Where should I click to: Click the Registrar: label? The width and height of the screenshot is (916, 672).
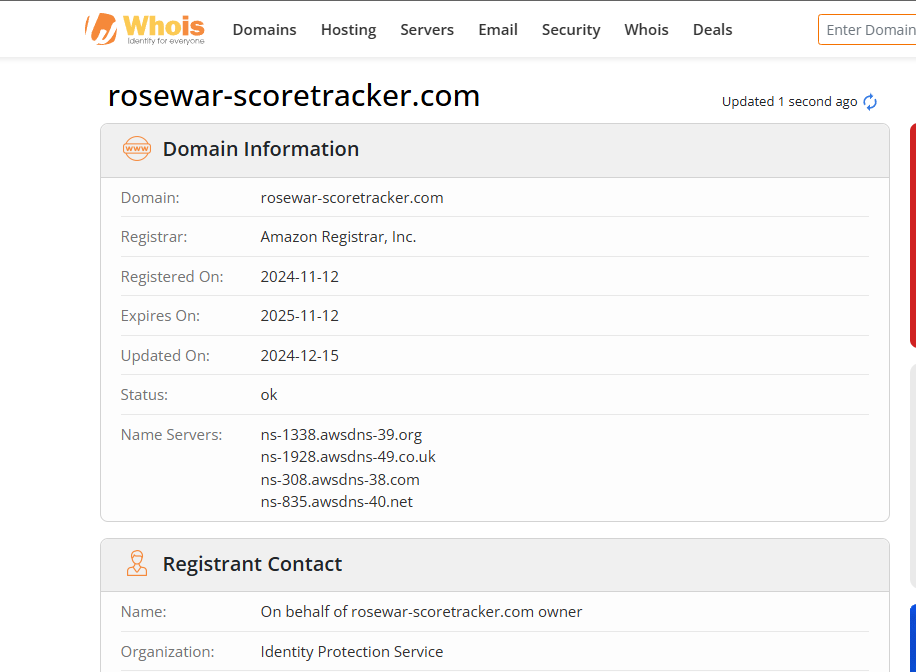(x=154, y=237)
